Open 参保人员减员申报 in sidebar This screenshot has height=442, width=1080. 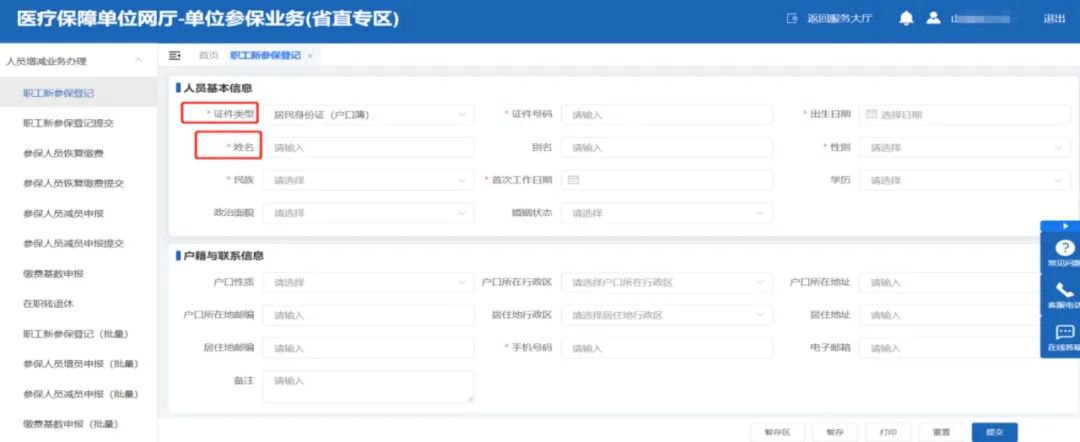[63, 213]
